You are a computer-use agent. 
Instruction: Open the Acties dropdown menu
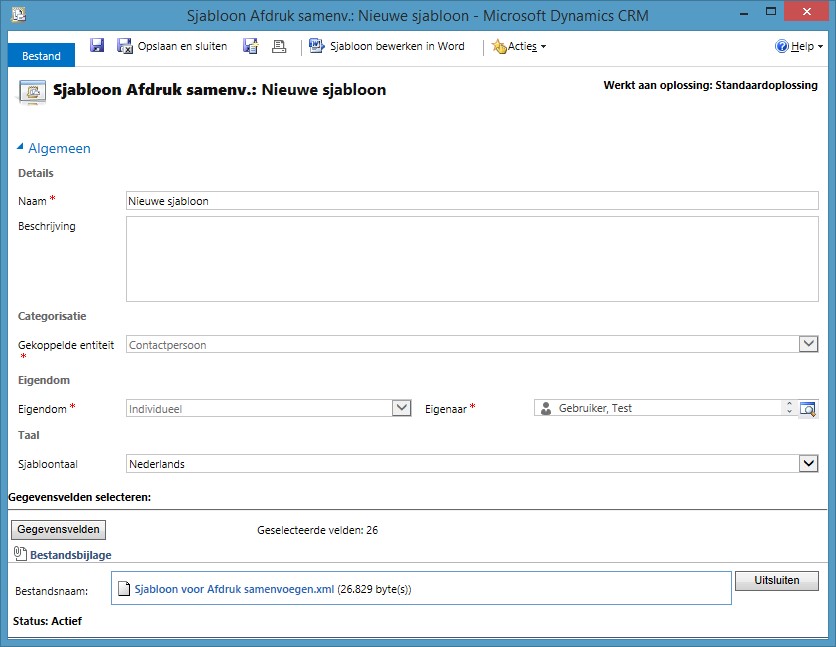point(519,47)
